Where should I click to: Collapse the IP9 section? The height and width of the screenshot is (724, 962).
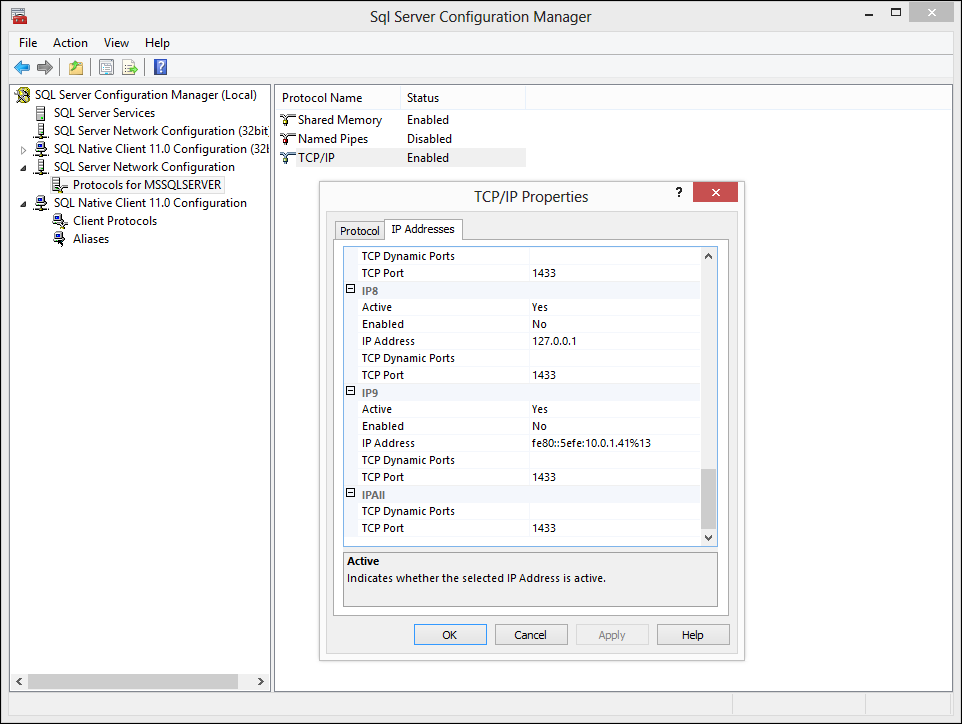point(350,391)
